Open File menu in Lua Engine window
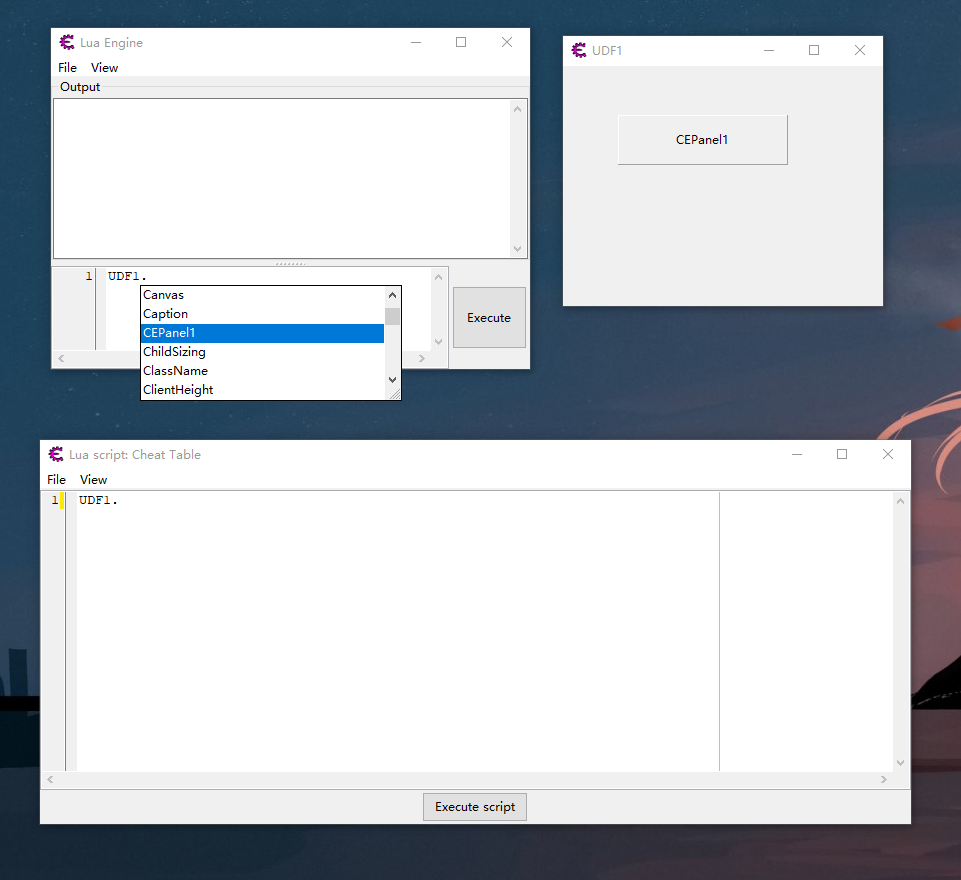This screenshot has width=961, height=880. 67,68
